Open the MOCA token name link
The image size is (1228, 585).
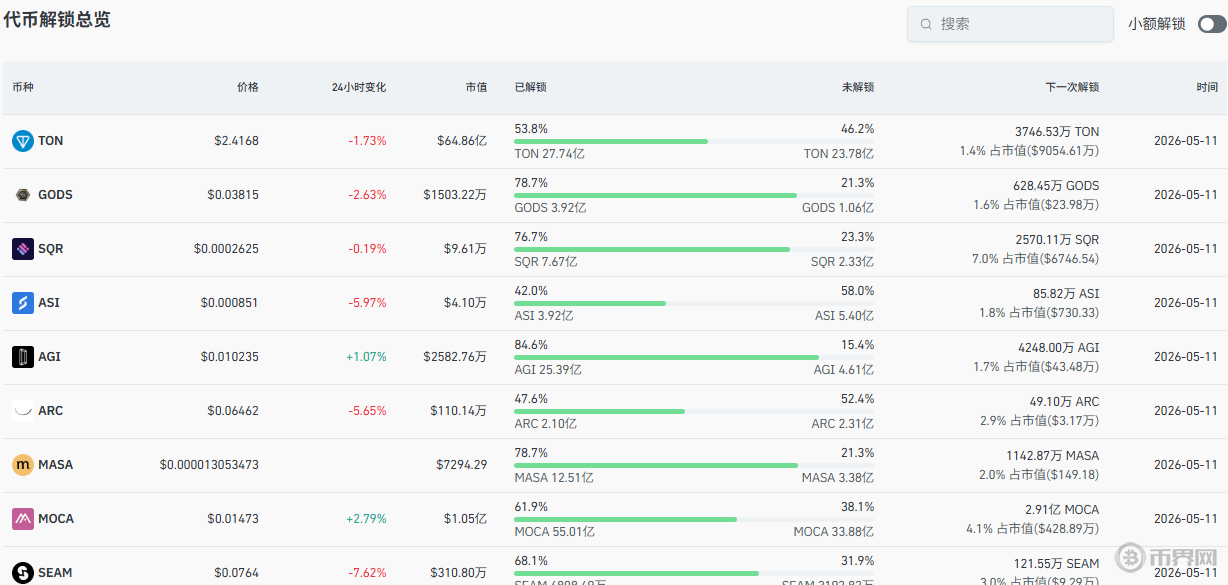click(x=56, y=519)
